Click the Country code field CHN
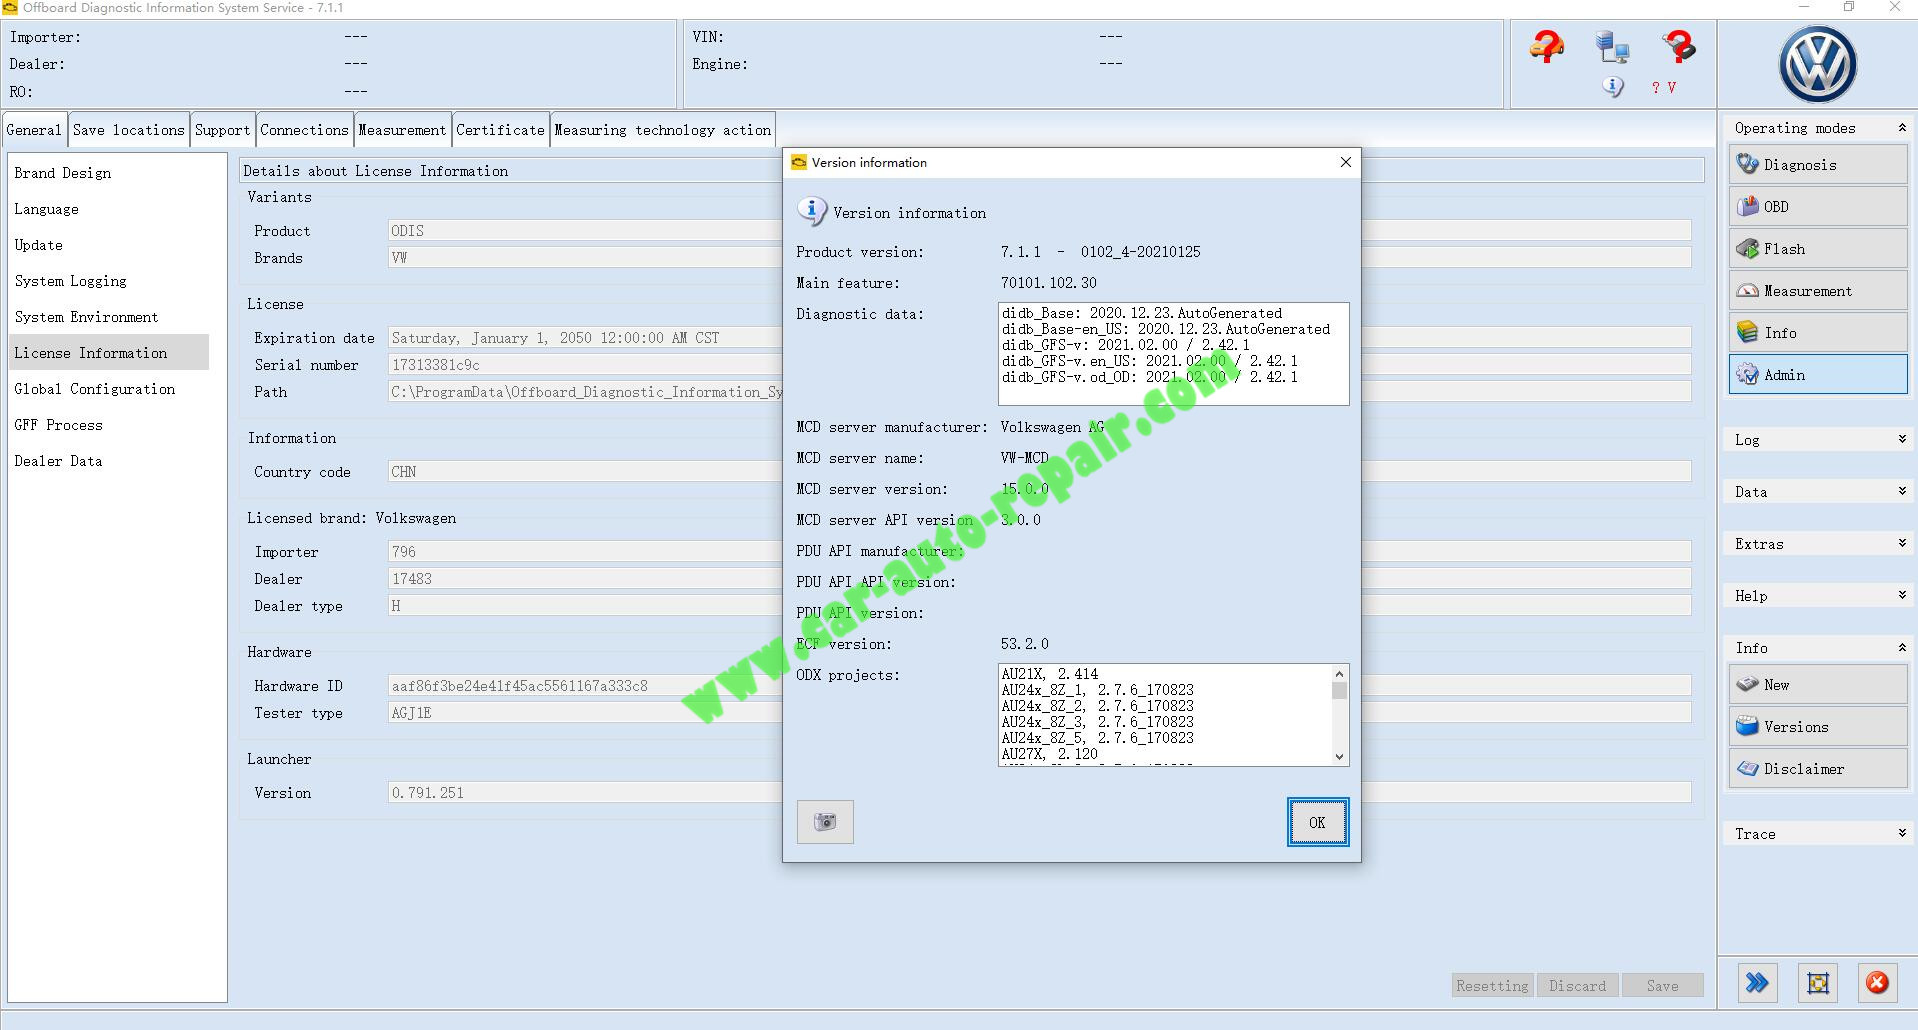Viewport: 1918px width, 1030px height. (x=586, y=472)
